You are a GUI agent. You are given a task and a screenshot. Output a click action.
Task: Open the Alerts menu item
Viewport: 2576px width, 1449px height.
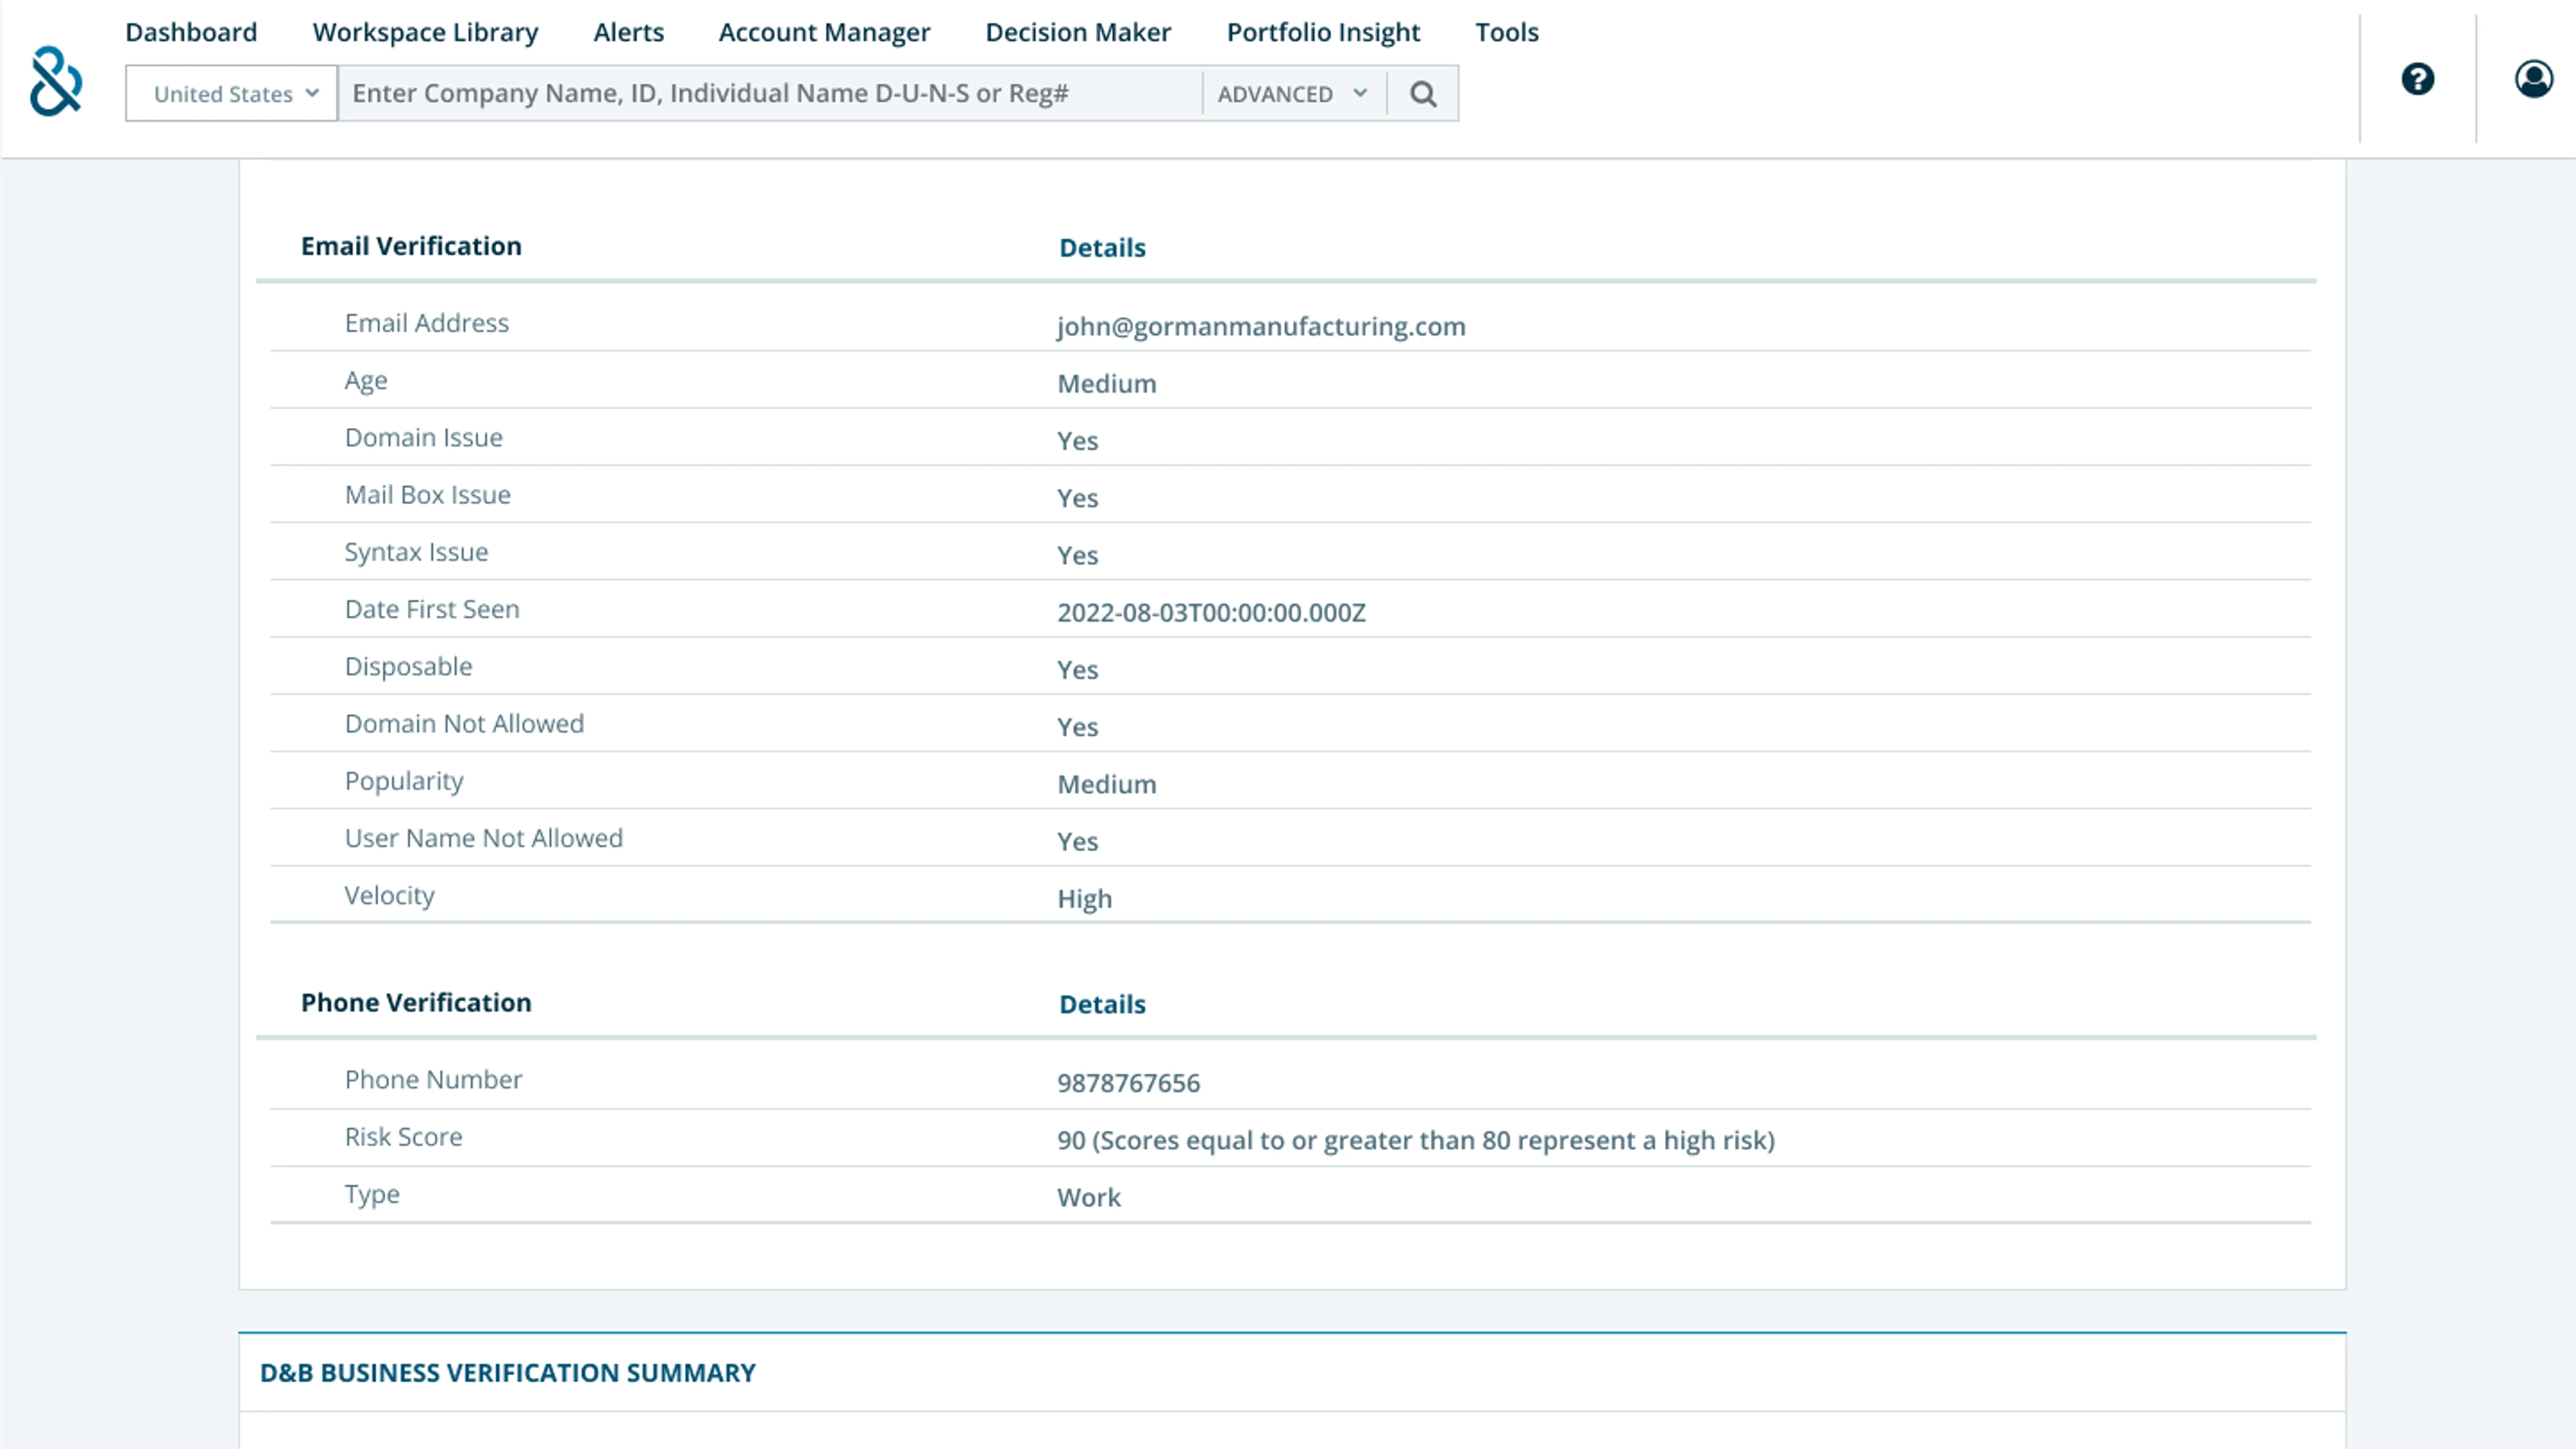[628, 32]
